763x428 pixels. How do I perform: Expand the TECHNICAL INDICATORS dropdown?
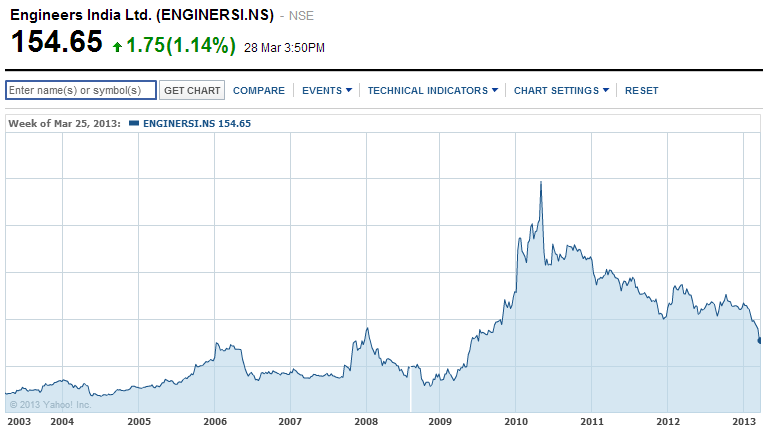[433, 90]
